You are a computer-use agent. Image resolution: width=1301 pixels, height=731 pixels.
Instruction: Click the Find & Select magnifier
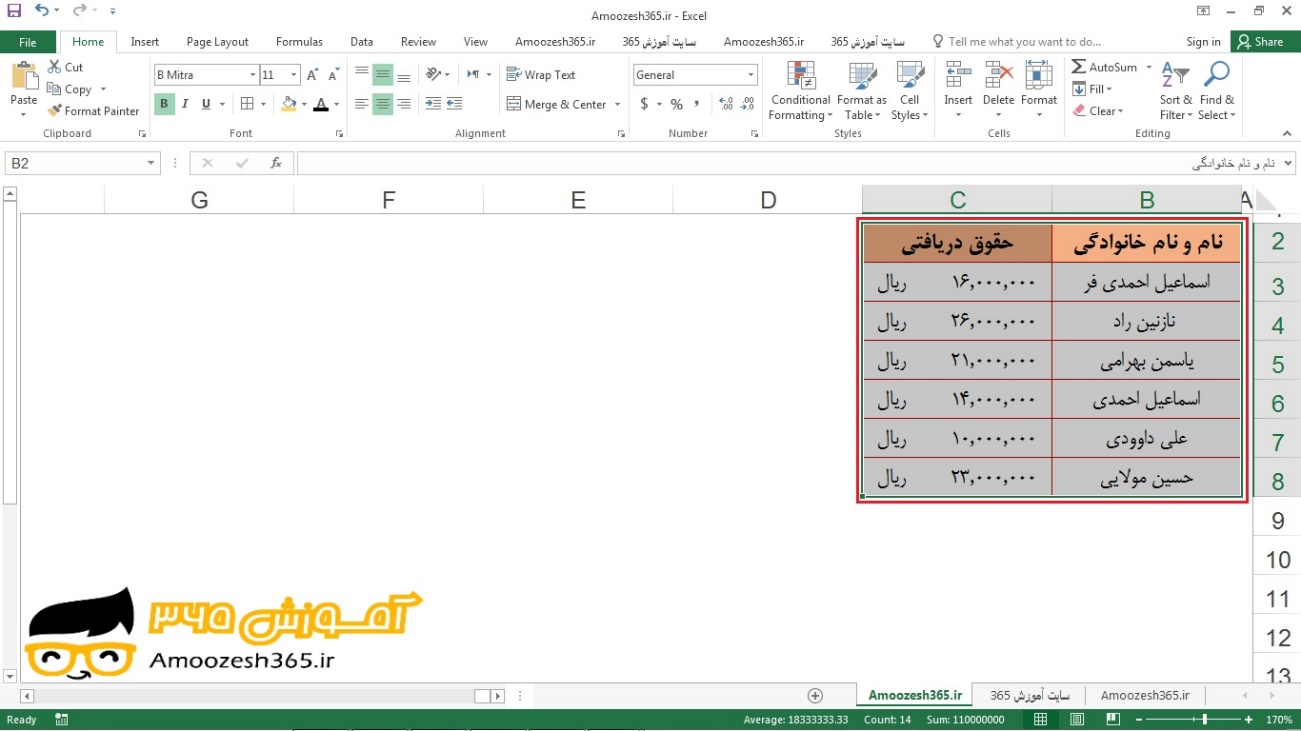coord(1217,92)
